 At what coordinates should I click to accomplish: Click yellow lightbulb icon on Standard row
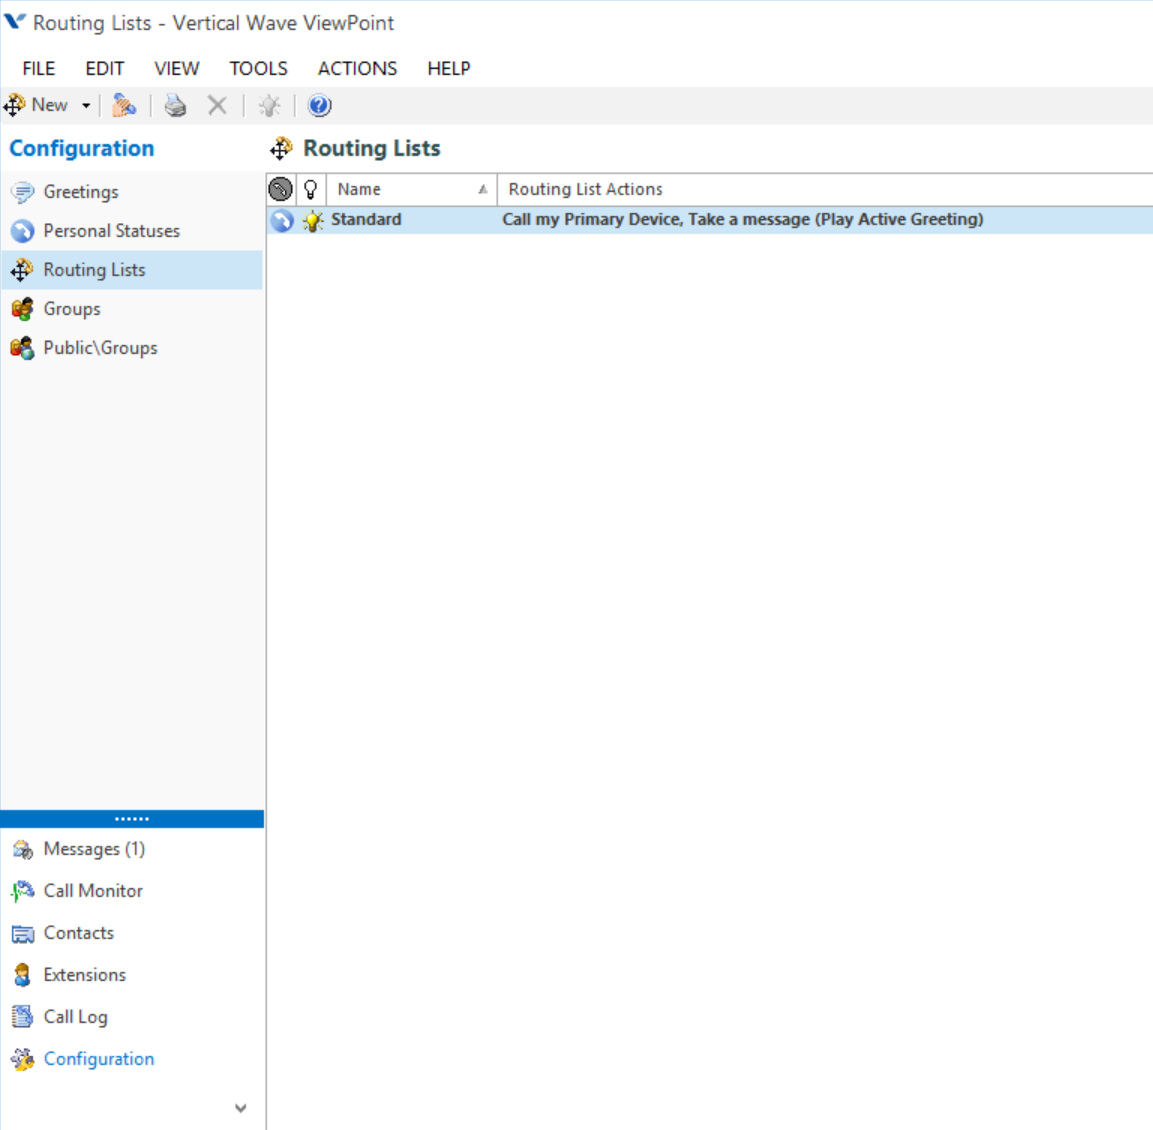click(x=313, y=221)
